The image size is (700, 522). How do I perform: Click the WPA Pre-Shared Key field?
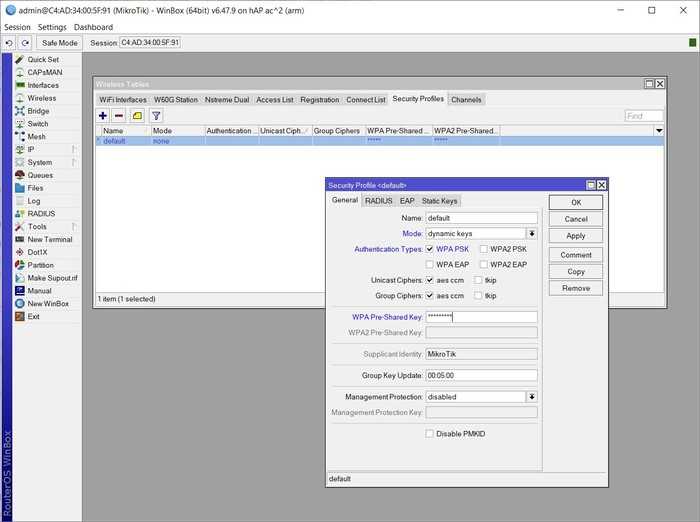481,317
